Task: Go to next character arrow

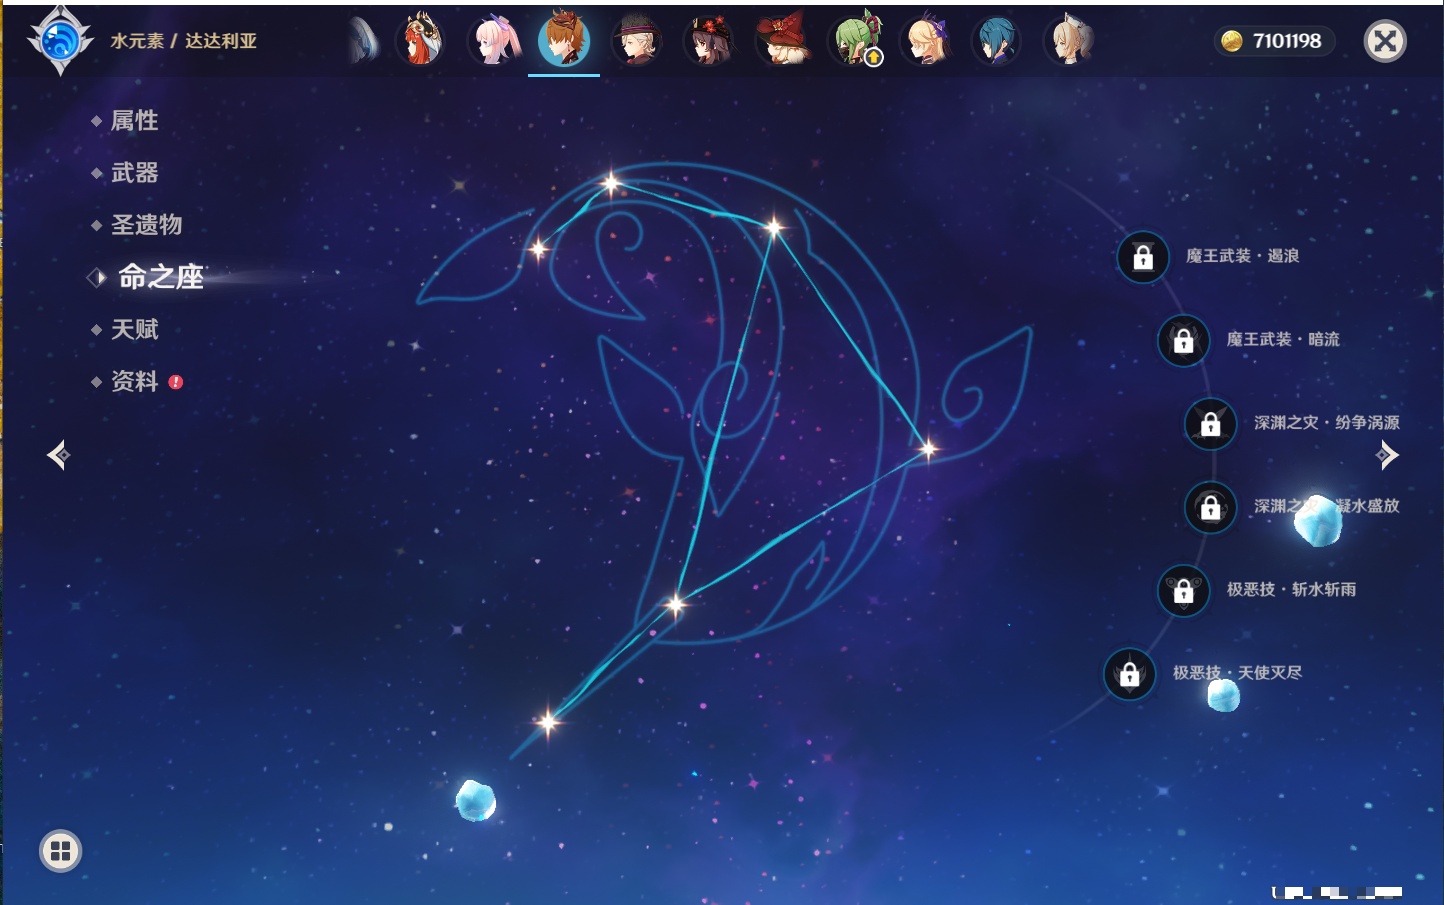Action: pos(1387,455)
